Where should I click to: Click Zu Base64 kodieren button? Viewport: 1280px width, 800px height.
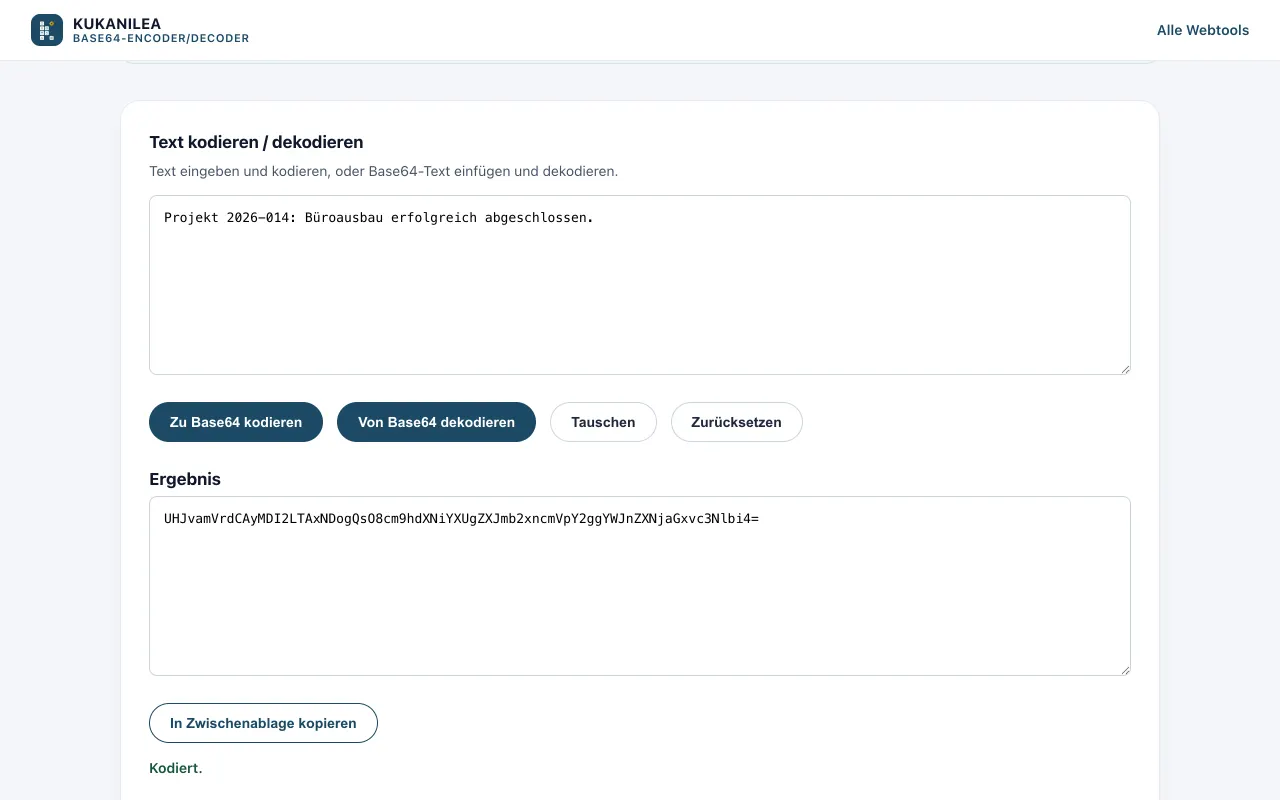click(x=236, y=422)
